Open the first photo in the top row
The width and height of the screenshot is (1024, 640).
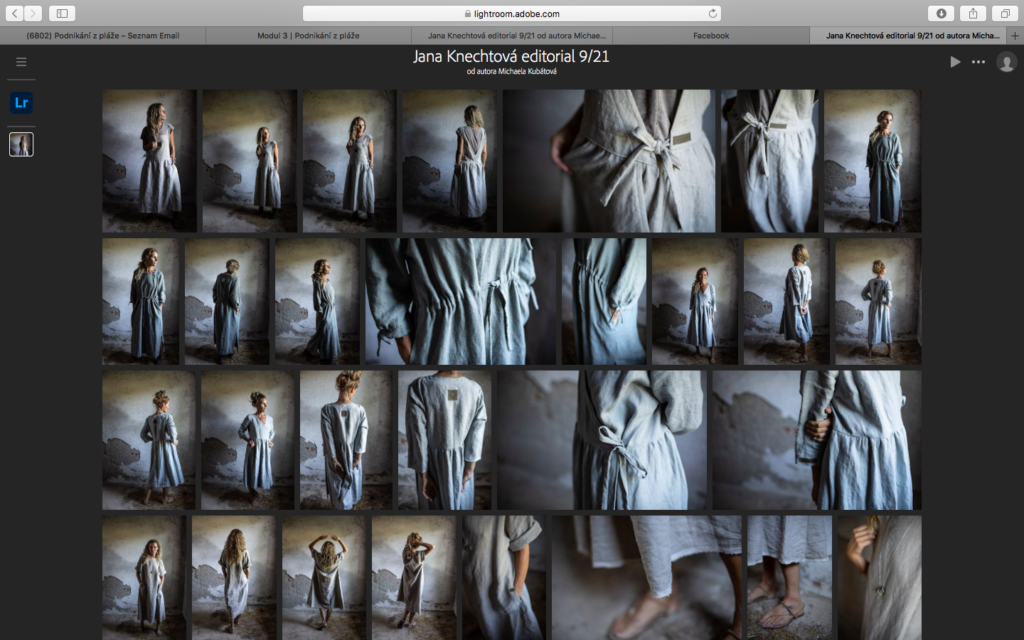click(x=149, y=161)
